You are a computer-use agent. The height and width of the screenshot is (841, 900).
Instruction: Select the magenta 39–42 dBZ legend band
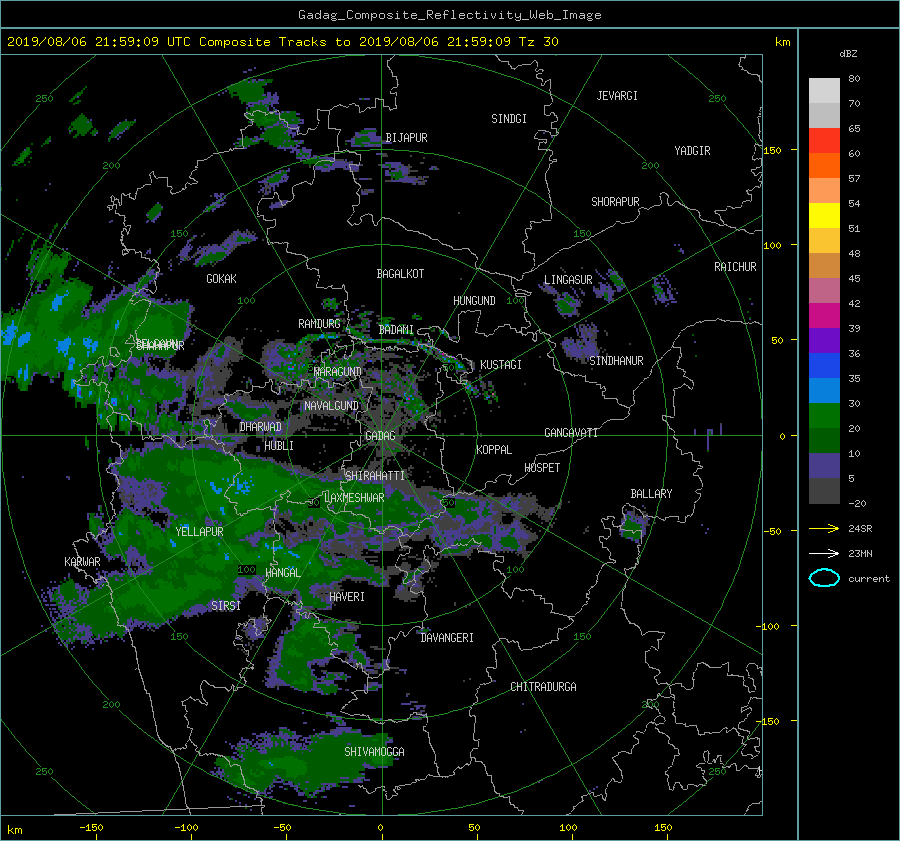pos(824,315)
